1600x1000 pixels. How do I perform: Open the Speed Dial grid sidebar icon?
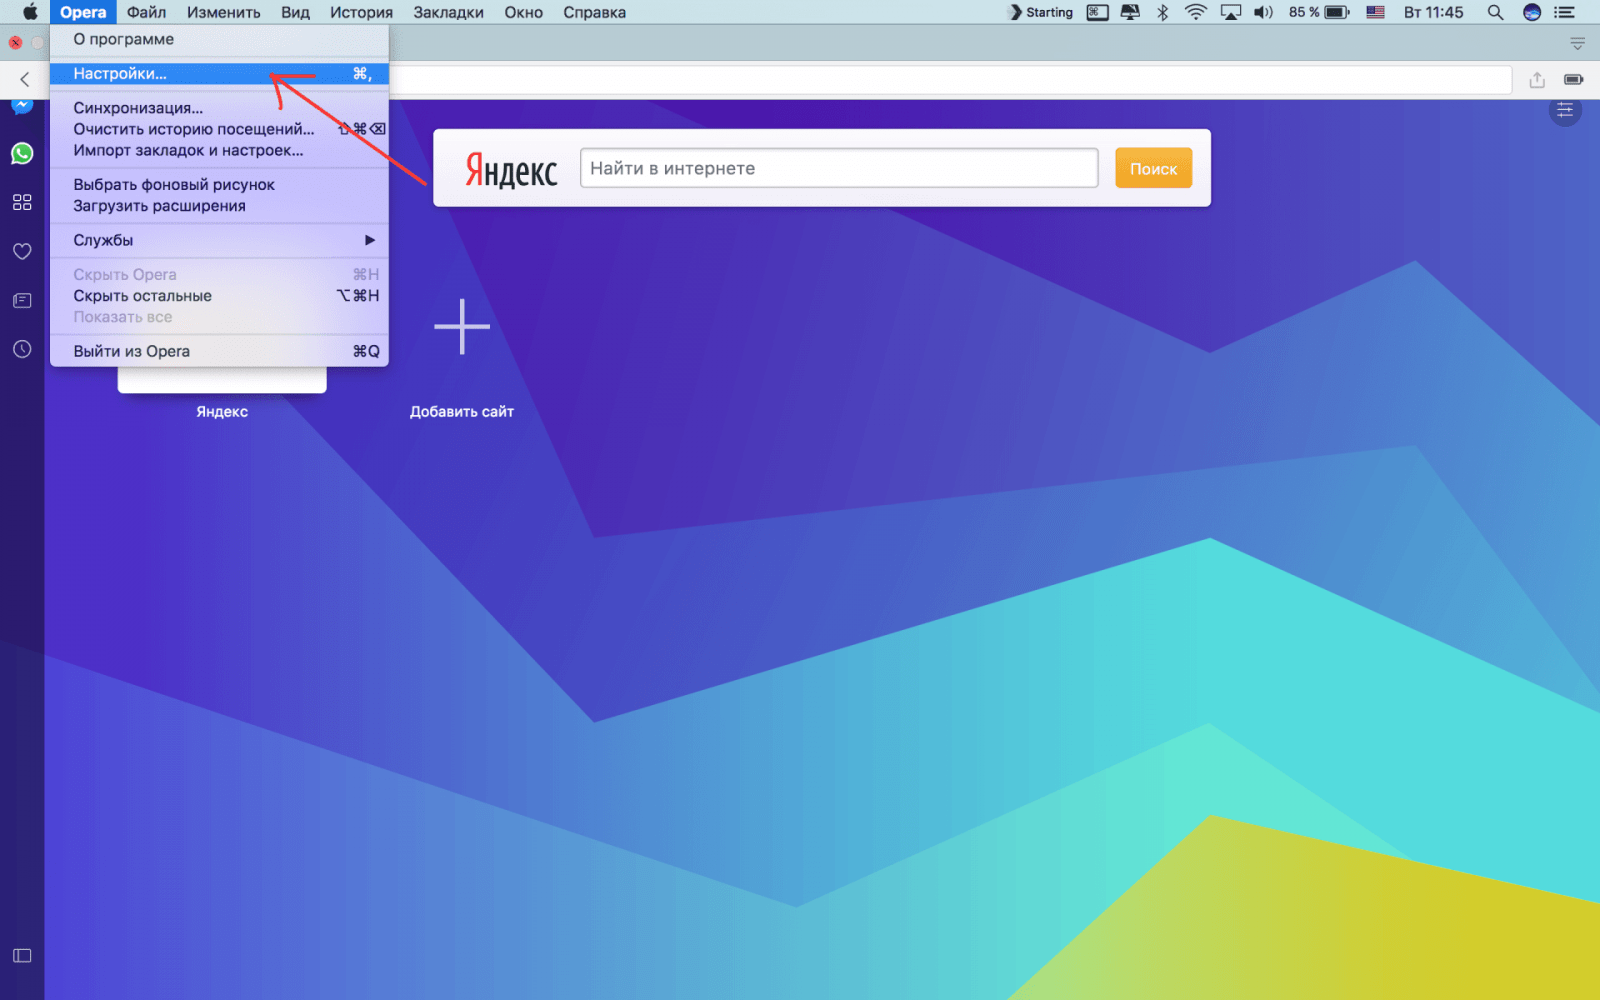(x=22, y=202)
